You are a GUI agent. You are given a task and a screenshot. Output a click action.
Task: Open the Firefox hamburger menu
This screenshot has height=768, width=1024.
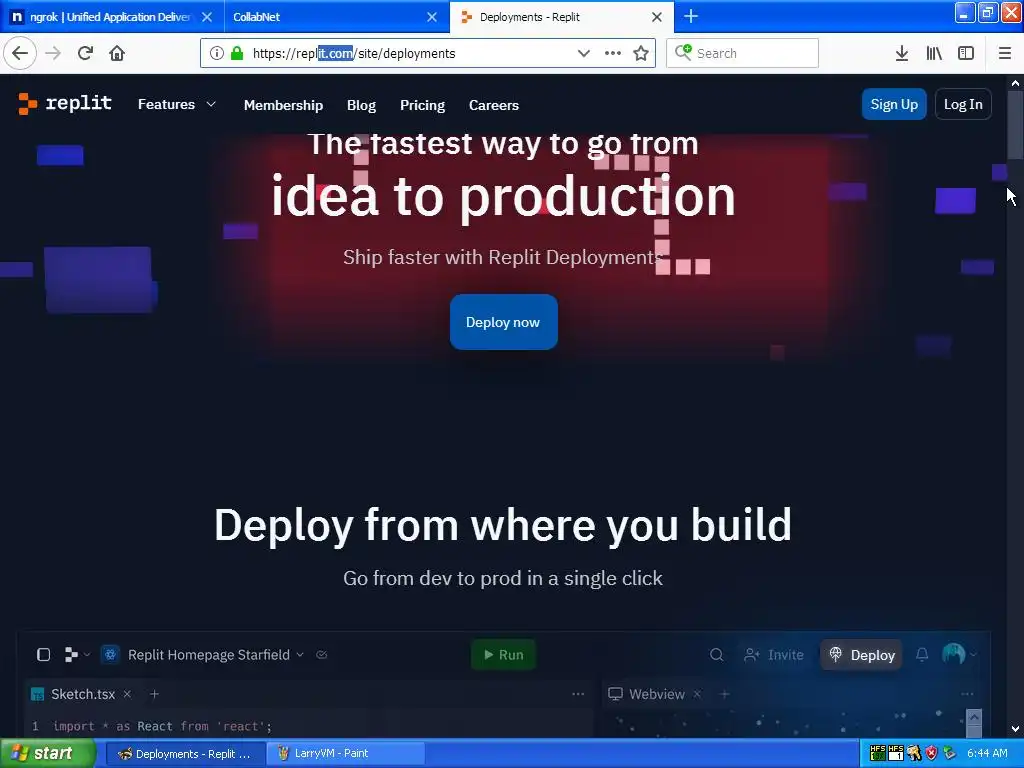[1005, 53]
